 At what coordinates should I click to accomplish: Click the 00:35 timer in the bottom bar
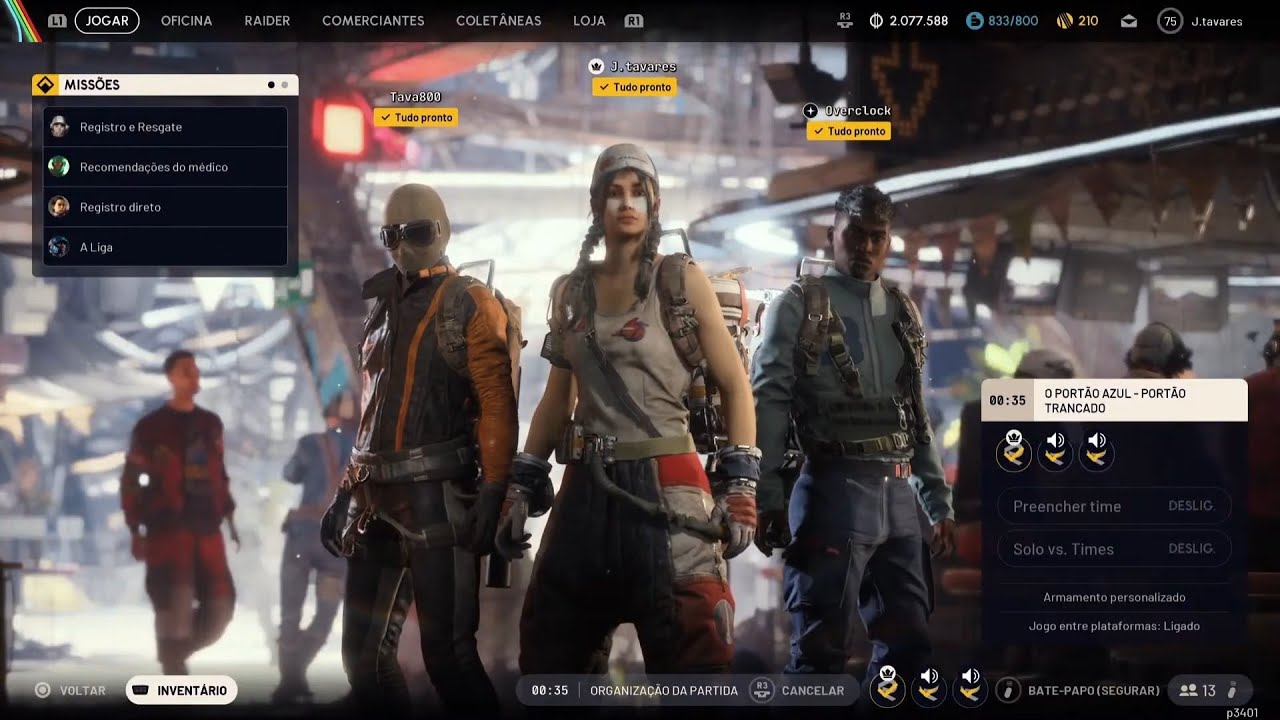click(x=550, y=690)
